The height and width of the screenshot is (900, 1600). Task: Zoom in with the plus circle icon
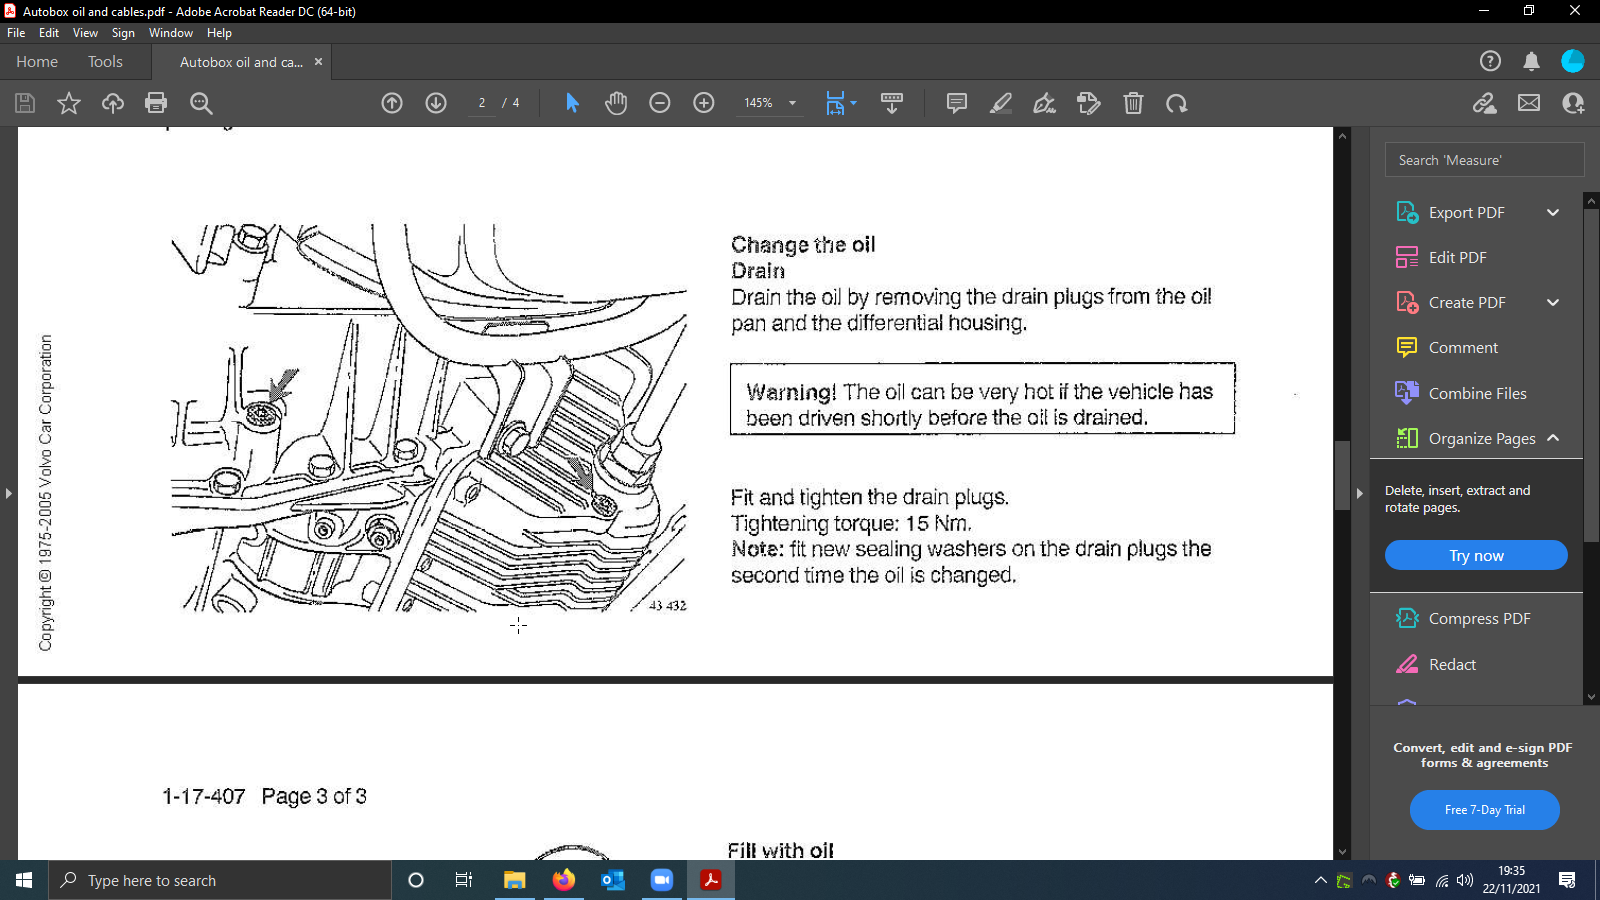click(x=704, y=103)
